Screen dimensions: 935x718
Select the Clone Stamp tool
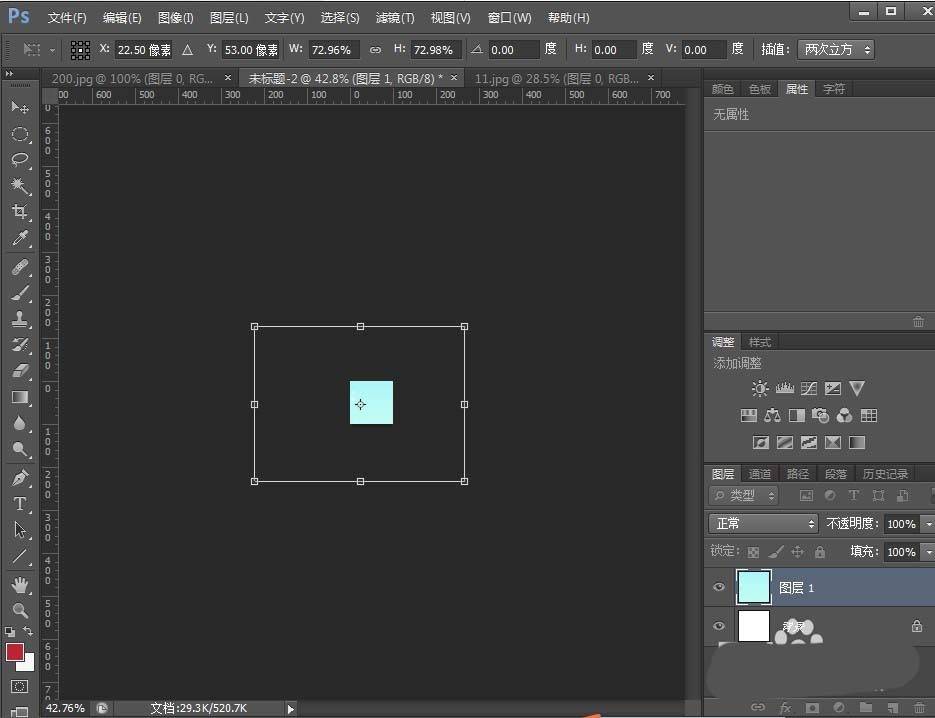click(20, 318)
